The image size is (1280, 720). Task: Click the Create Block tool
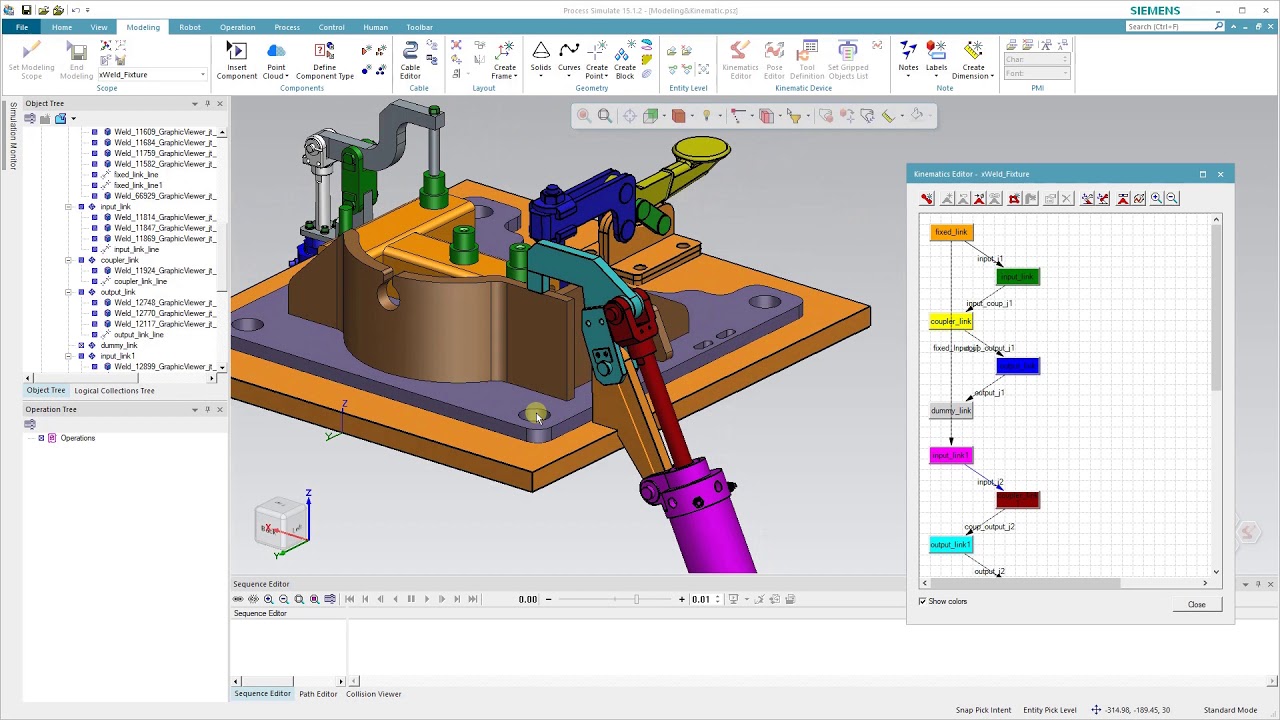(625, 60)
